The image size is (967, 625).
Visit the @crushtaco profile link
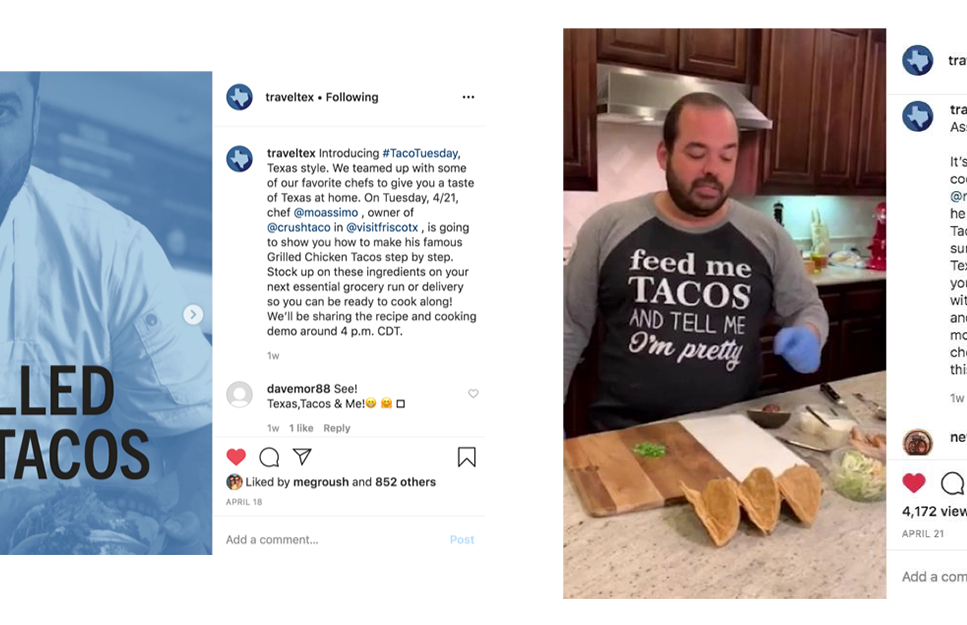[298, 227]
